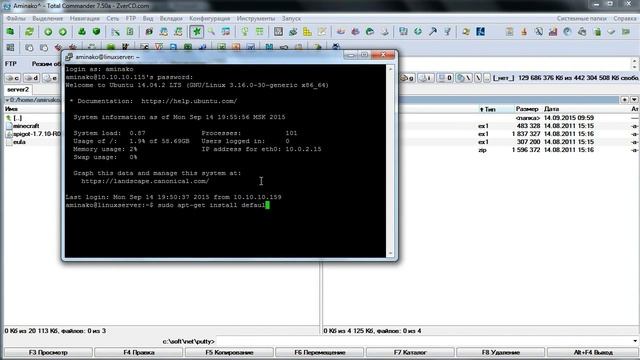Click the network drive 0 button in right panel
The image size is (640, 360).
pos(445,78)
